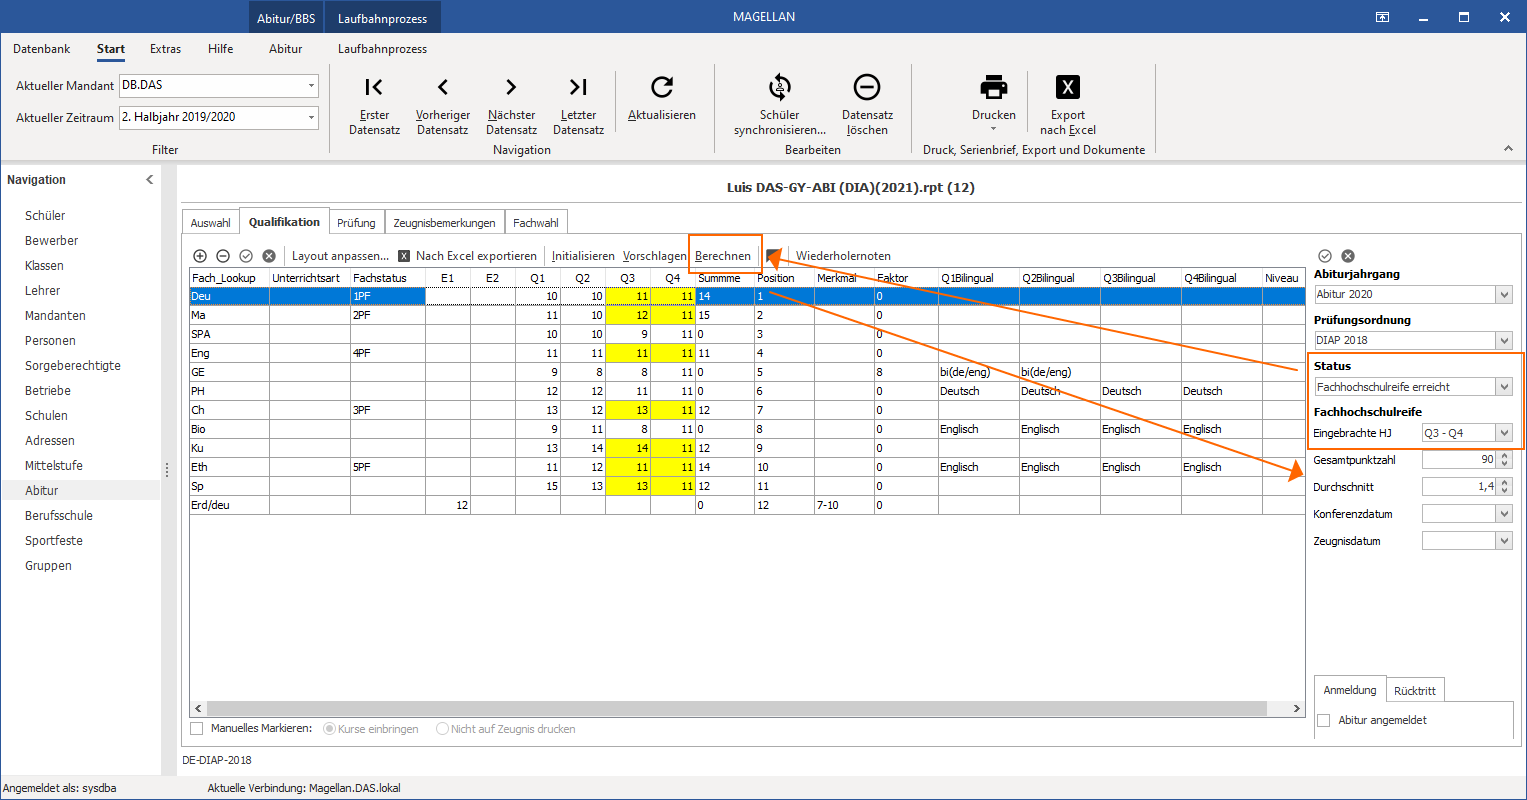Discard right panel changes with X icon
Image resolution: width=1527 pixels, height=800 pixels.
(x=1348, y=256)
